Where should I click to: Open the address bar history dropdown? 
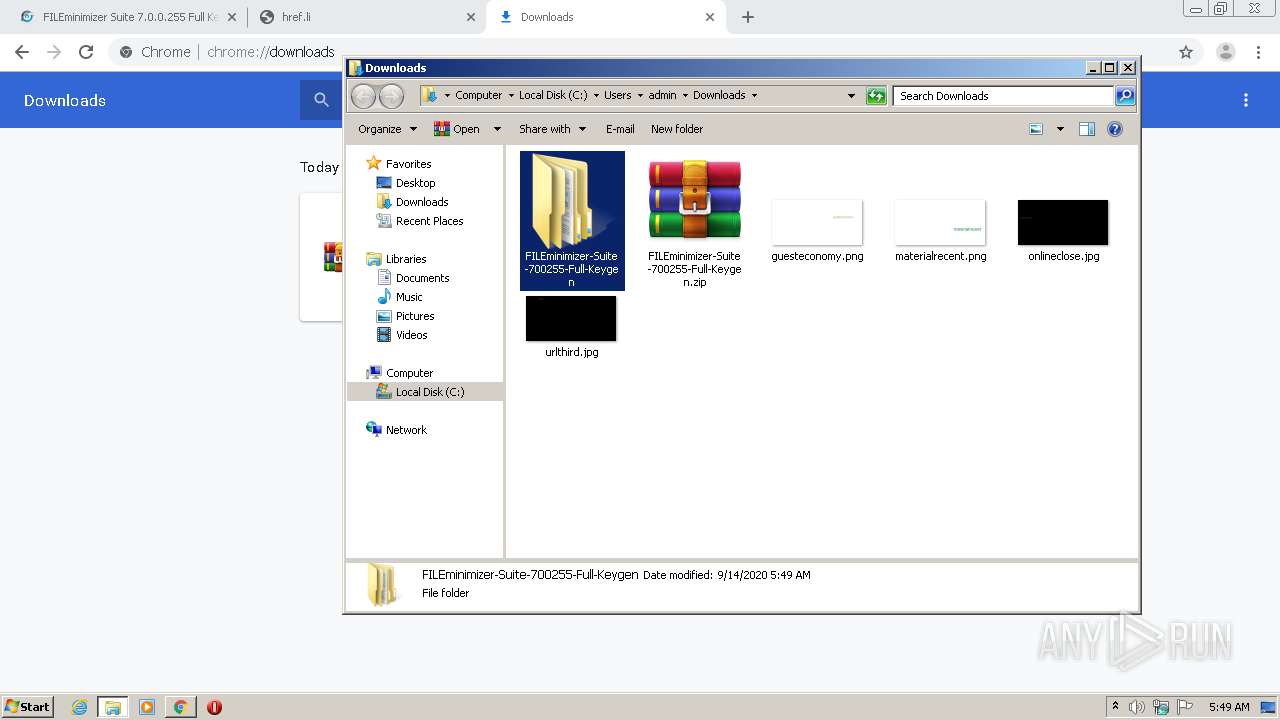pos(851,96)
